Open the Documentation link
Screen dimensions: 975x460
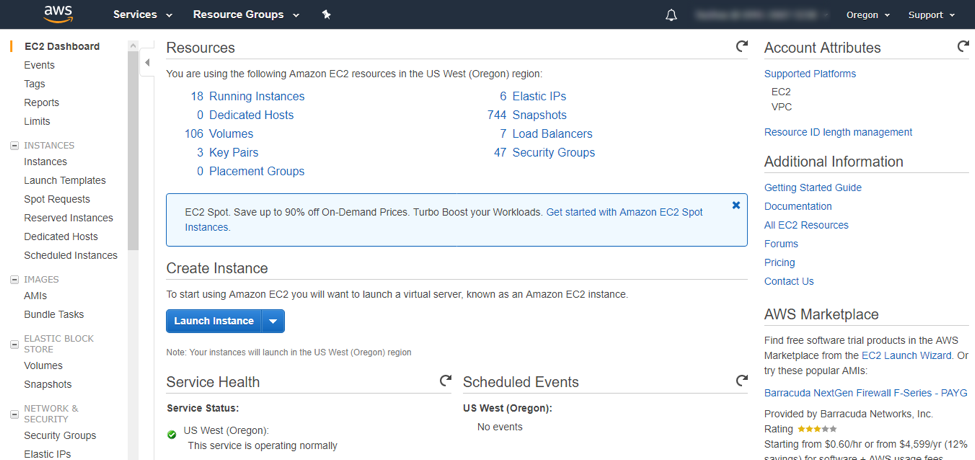click(x=798, y=206)
